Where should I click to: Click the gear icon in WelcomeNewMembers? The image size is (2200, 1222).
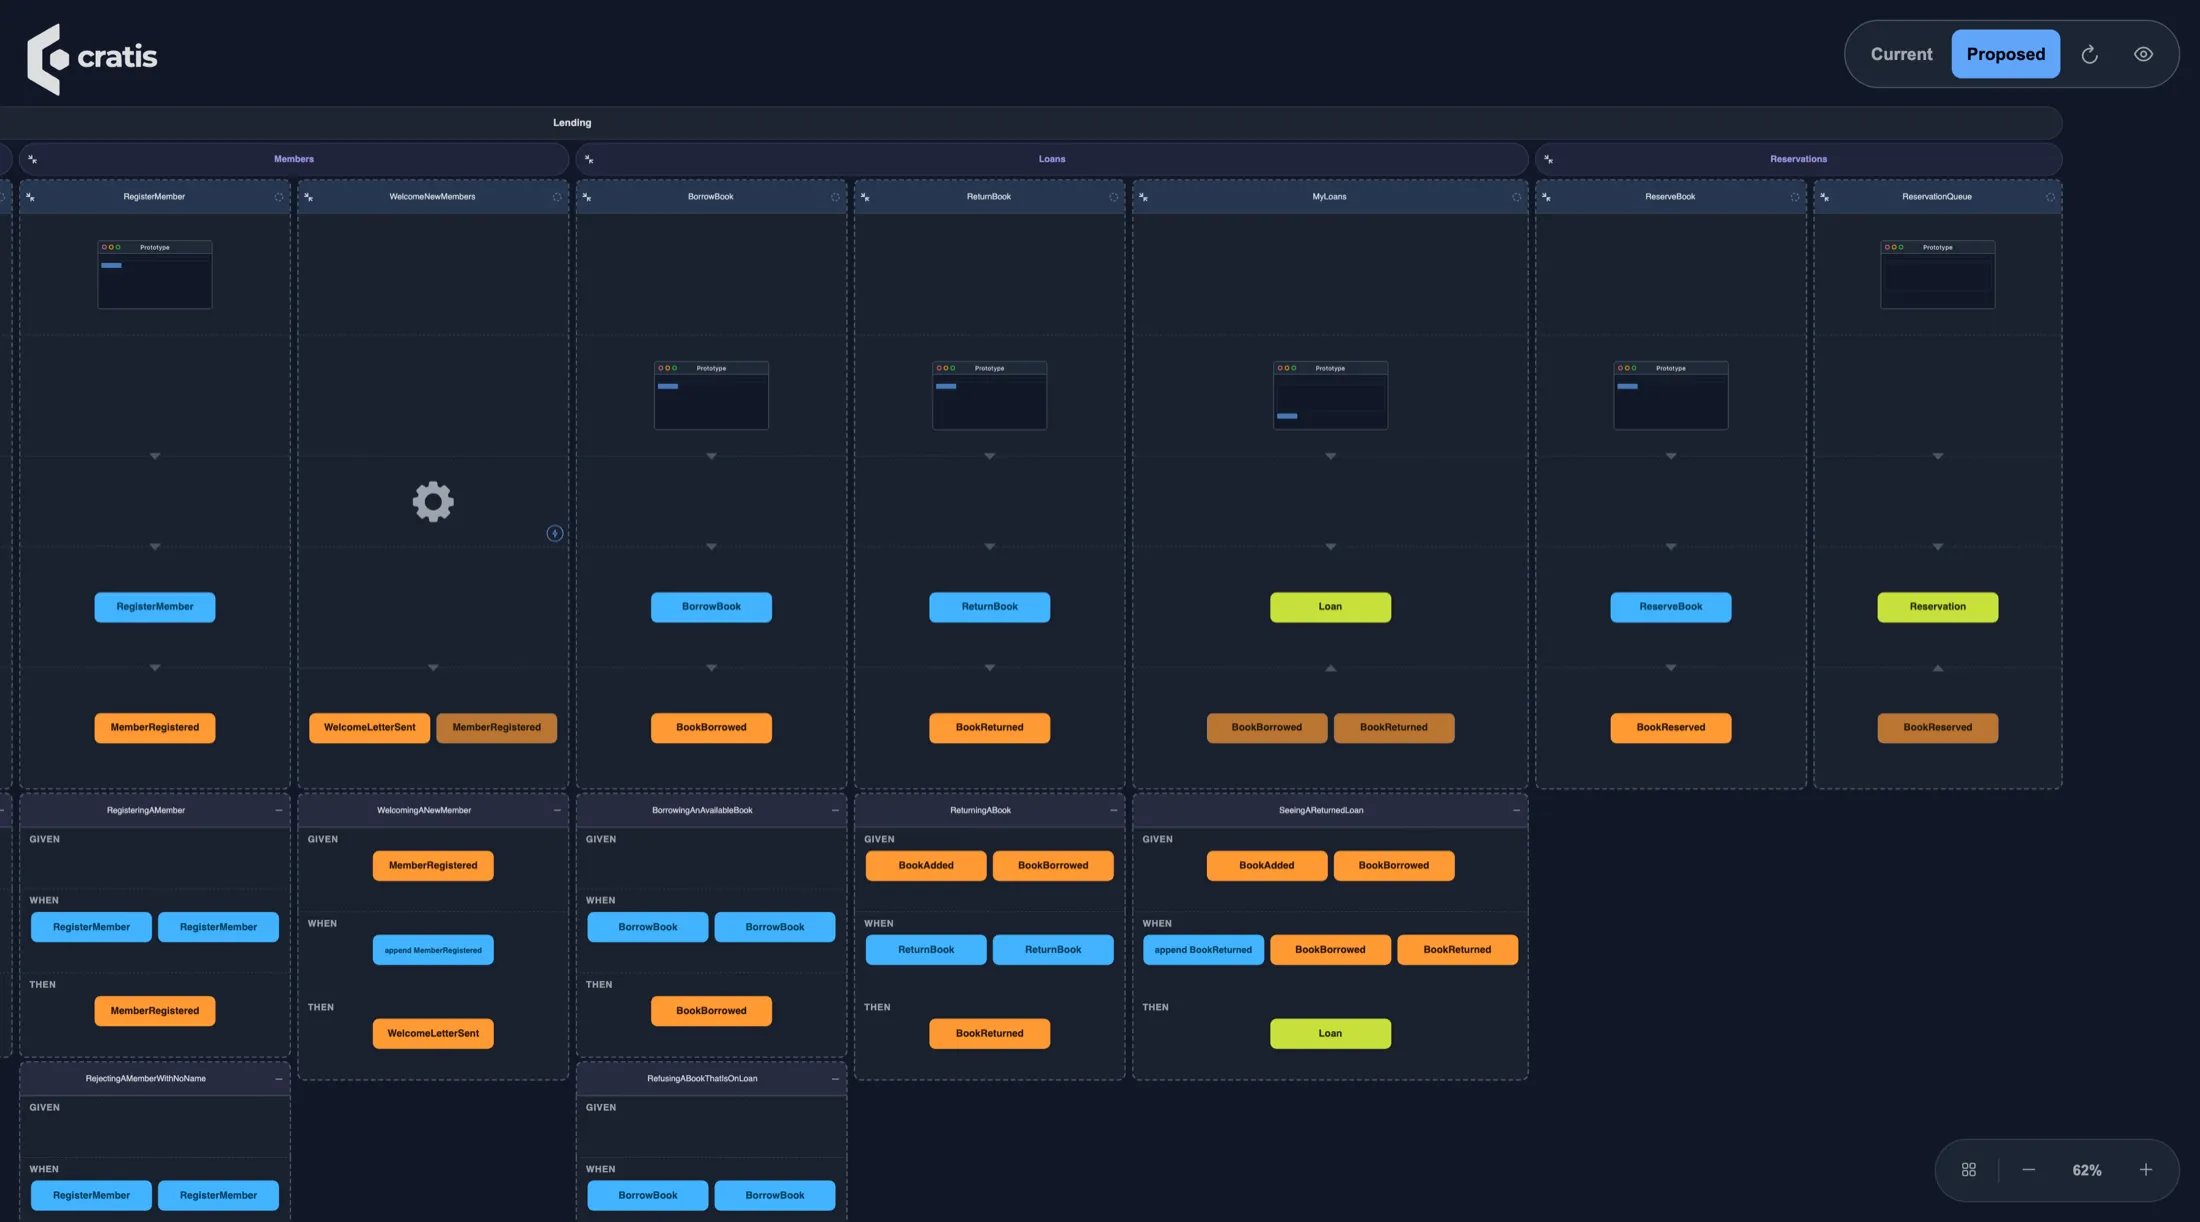tap(433, 502)
